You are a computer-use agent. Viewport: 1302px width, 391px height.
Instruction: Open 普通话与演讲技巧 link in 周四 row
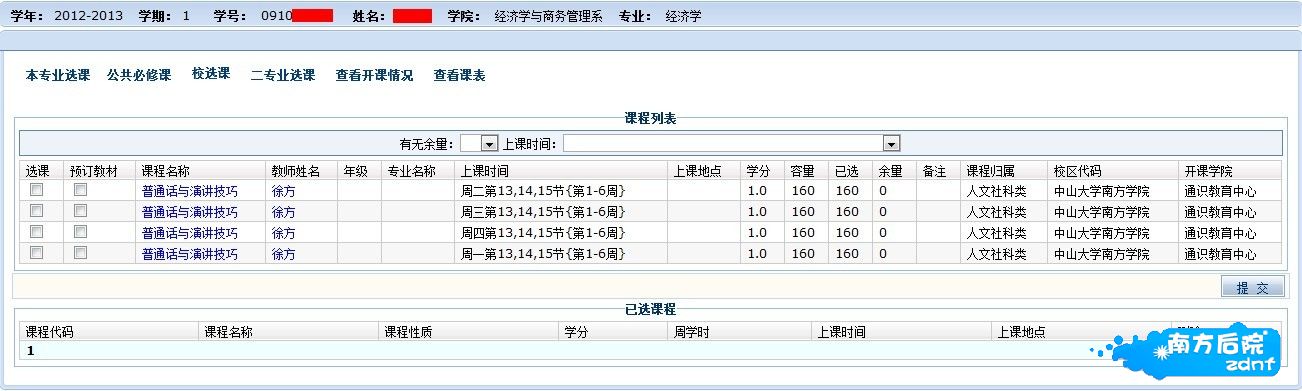click(190, 233)
